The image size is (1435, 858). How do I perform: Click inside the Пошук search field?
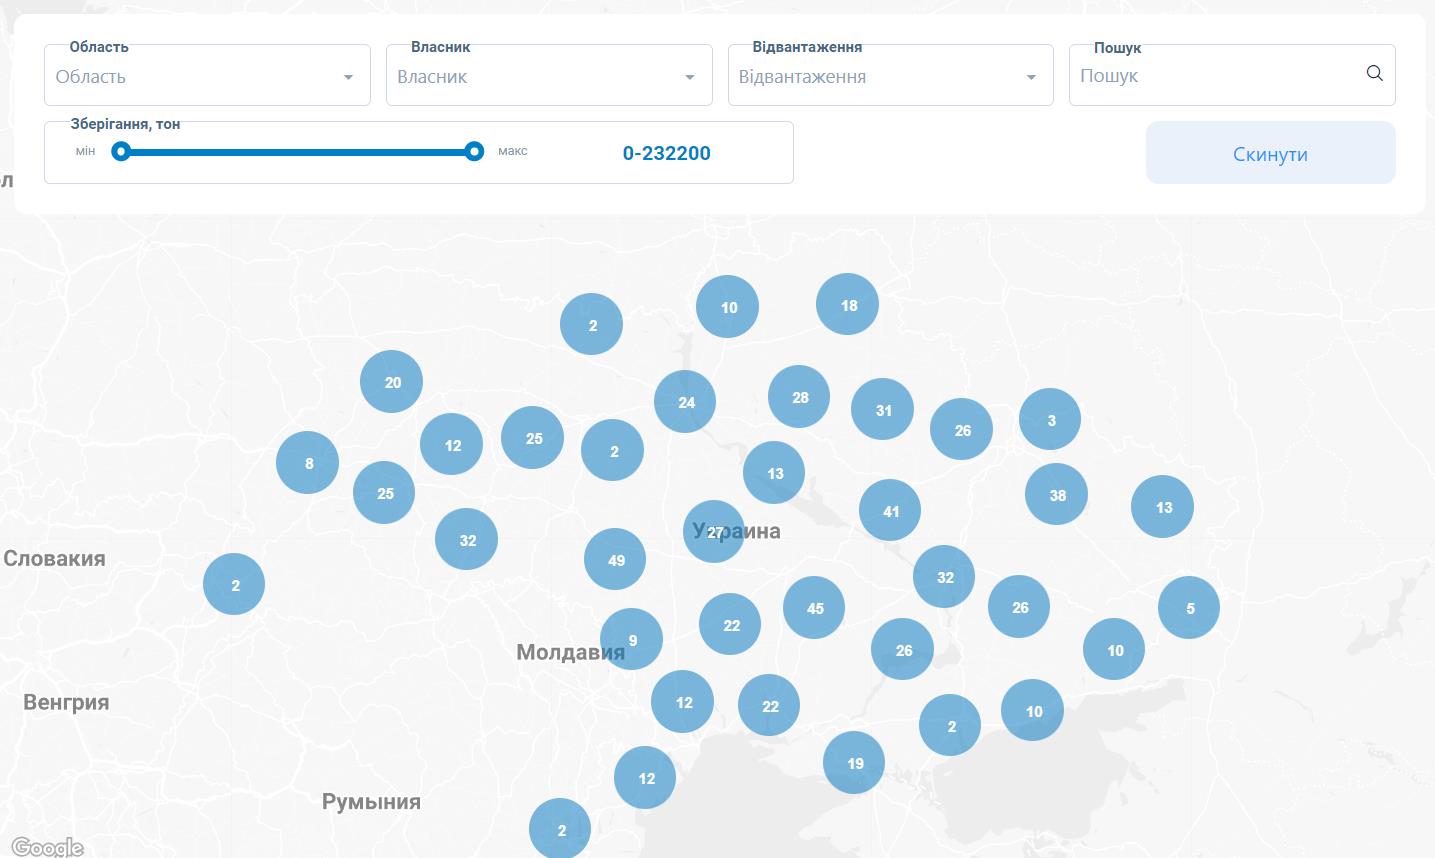pos(1200,75)
